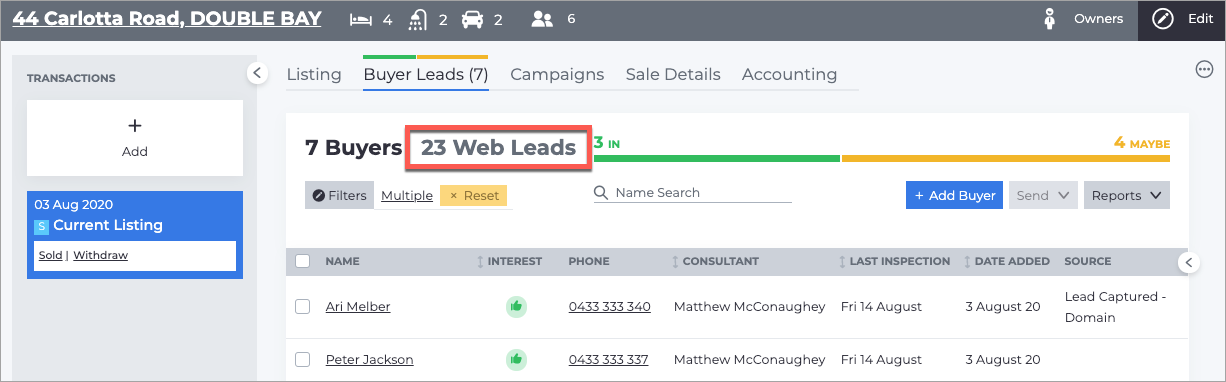Click Peter Jackson's thumbs-up interest icon

[x=515, y=359]
